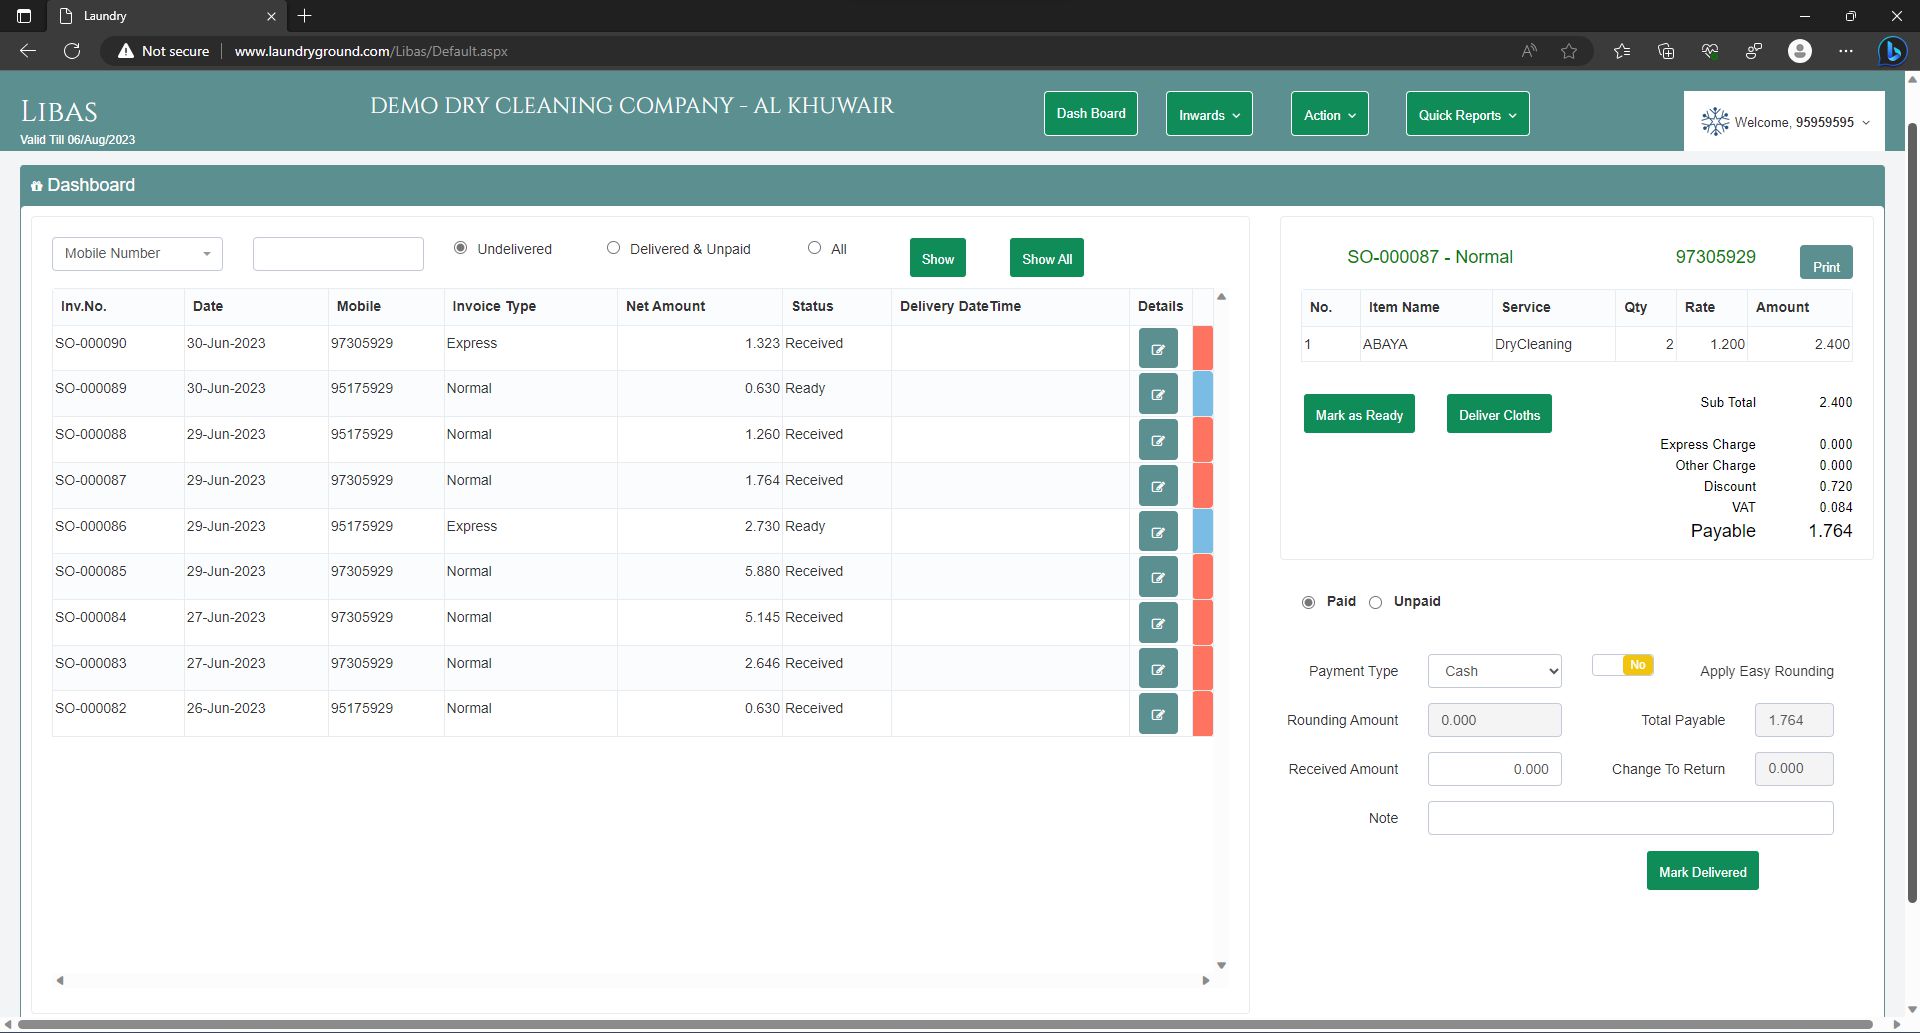Screen dimensions: 1920x1033
Task: Click the blue status marker of SO-000089
Action: tap(1203, 394)
